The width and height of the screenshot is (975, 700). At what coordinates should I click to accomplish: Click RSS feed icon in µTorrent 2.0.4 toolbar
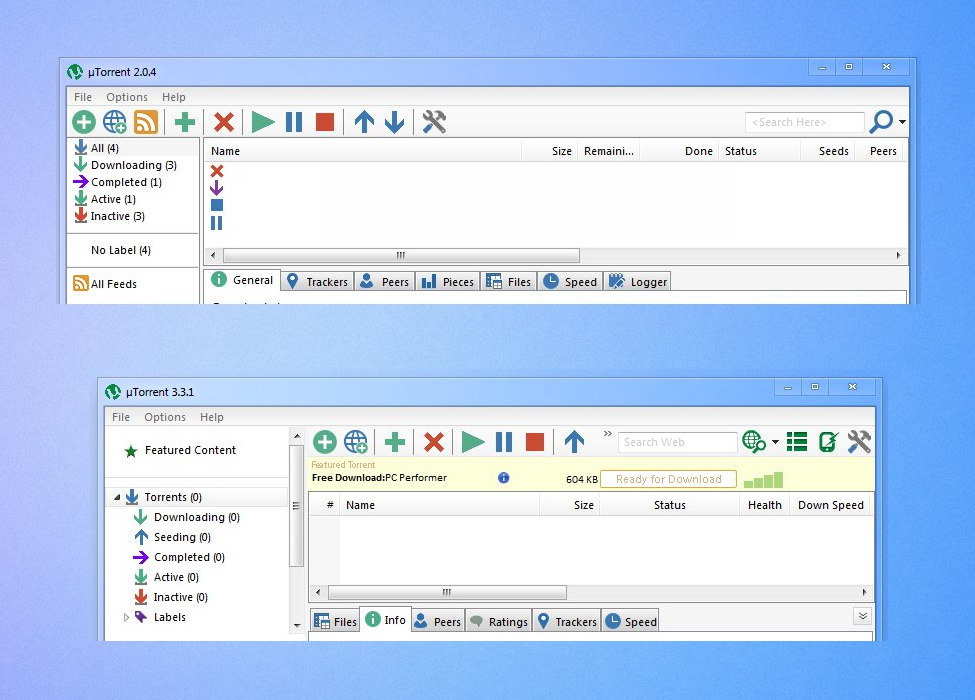tap(146, 122)
